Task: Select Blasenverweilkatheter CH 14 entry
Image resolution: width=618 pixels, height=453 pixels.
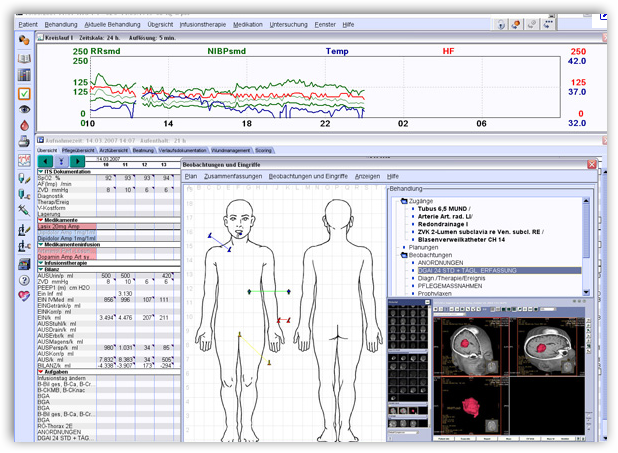Action: (x=462, y=240)
